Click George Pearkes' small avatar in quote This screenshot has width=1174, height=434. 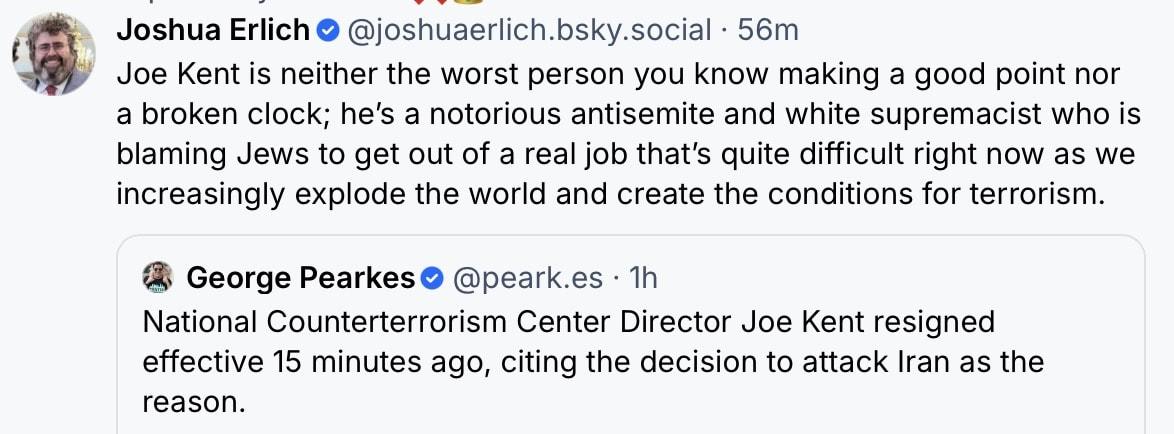pyautogui.click(x=159, y=276)
